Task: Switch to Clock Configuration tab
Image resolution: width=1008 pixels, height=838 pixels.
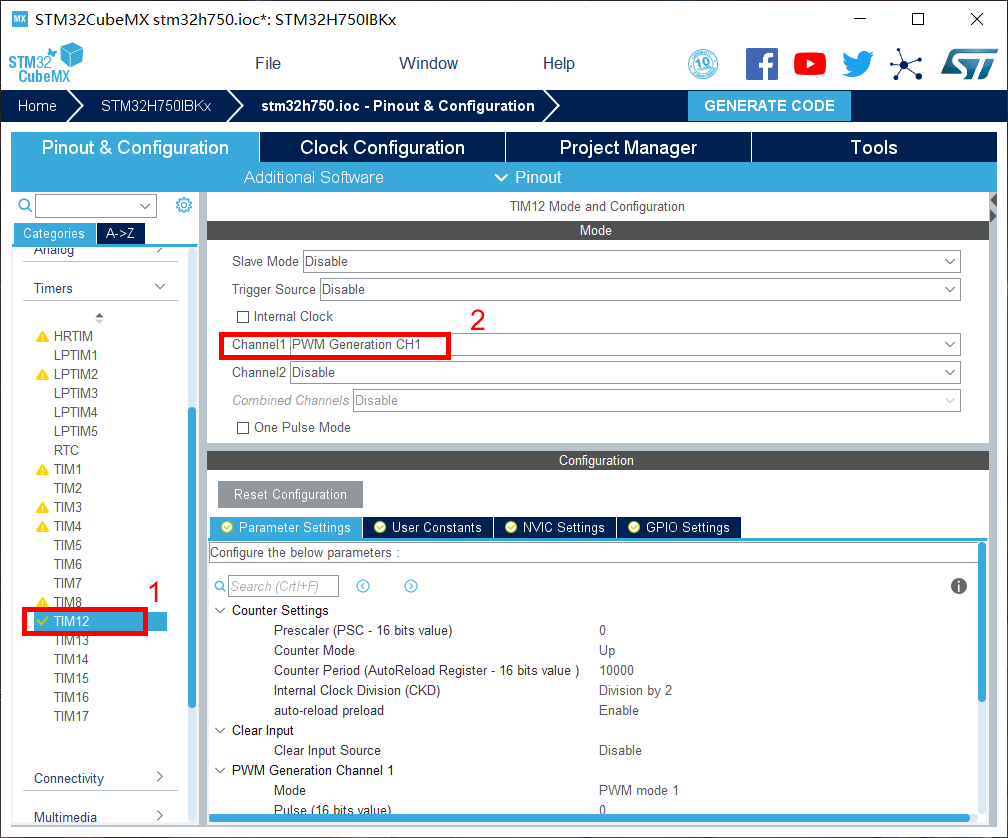Action: pyautogui.click(x=382, y=148)
